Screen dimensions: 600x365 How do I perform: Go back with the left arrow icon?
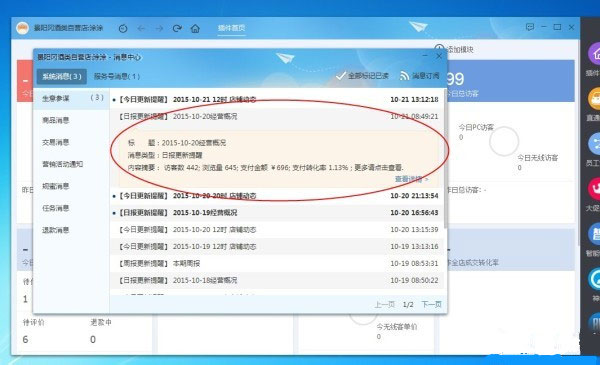pos(141,28)
